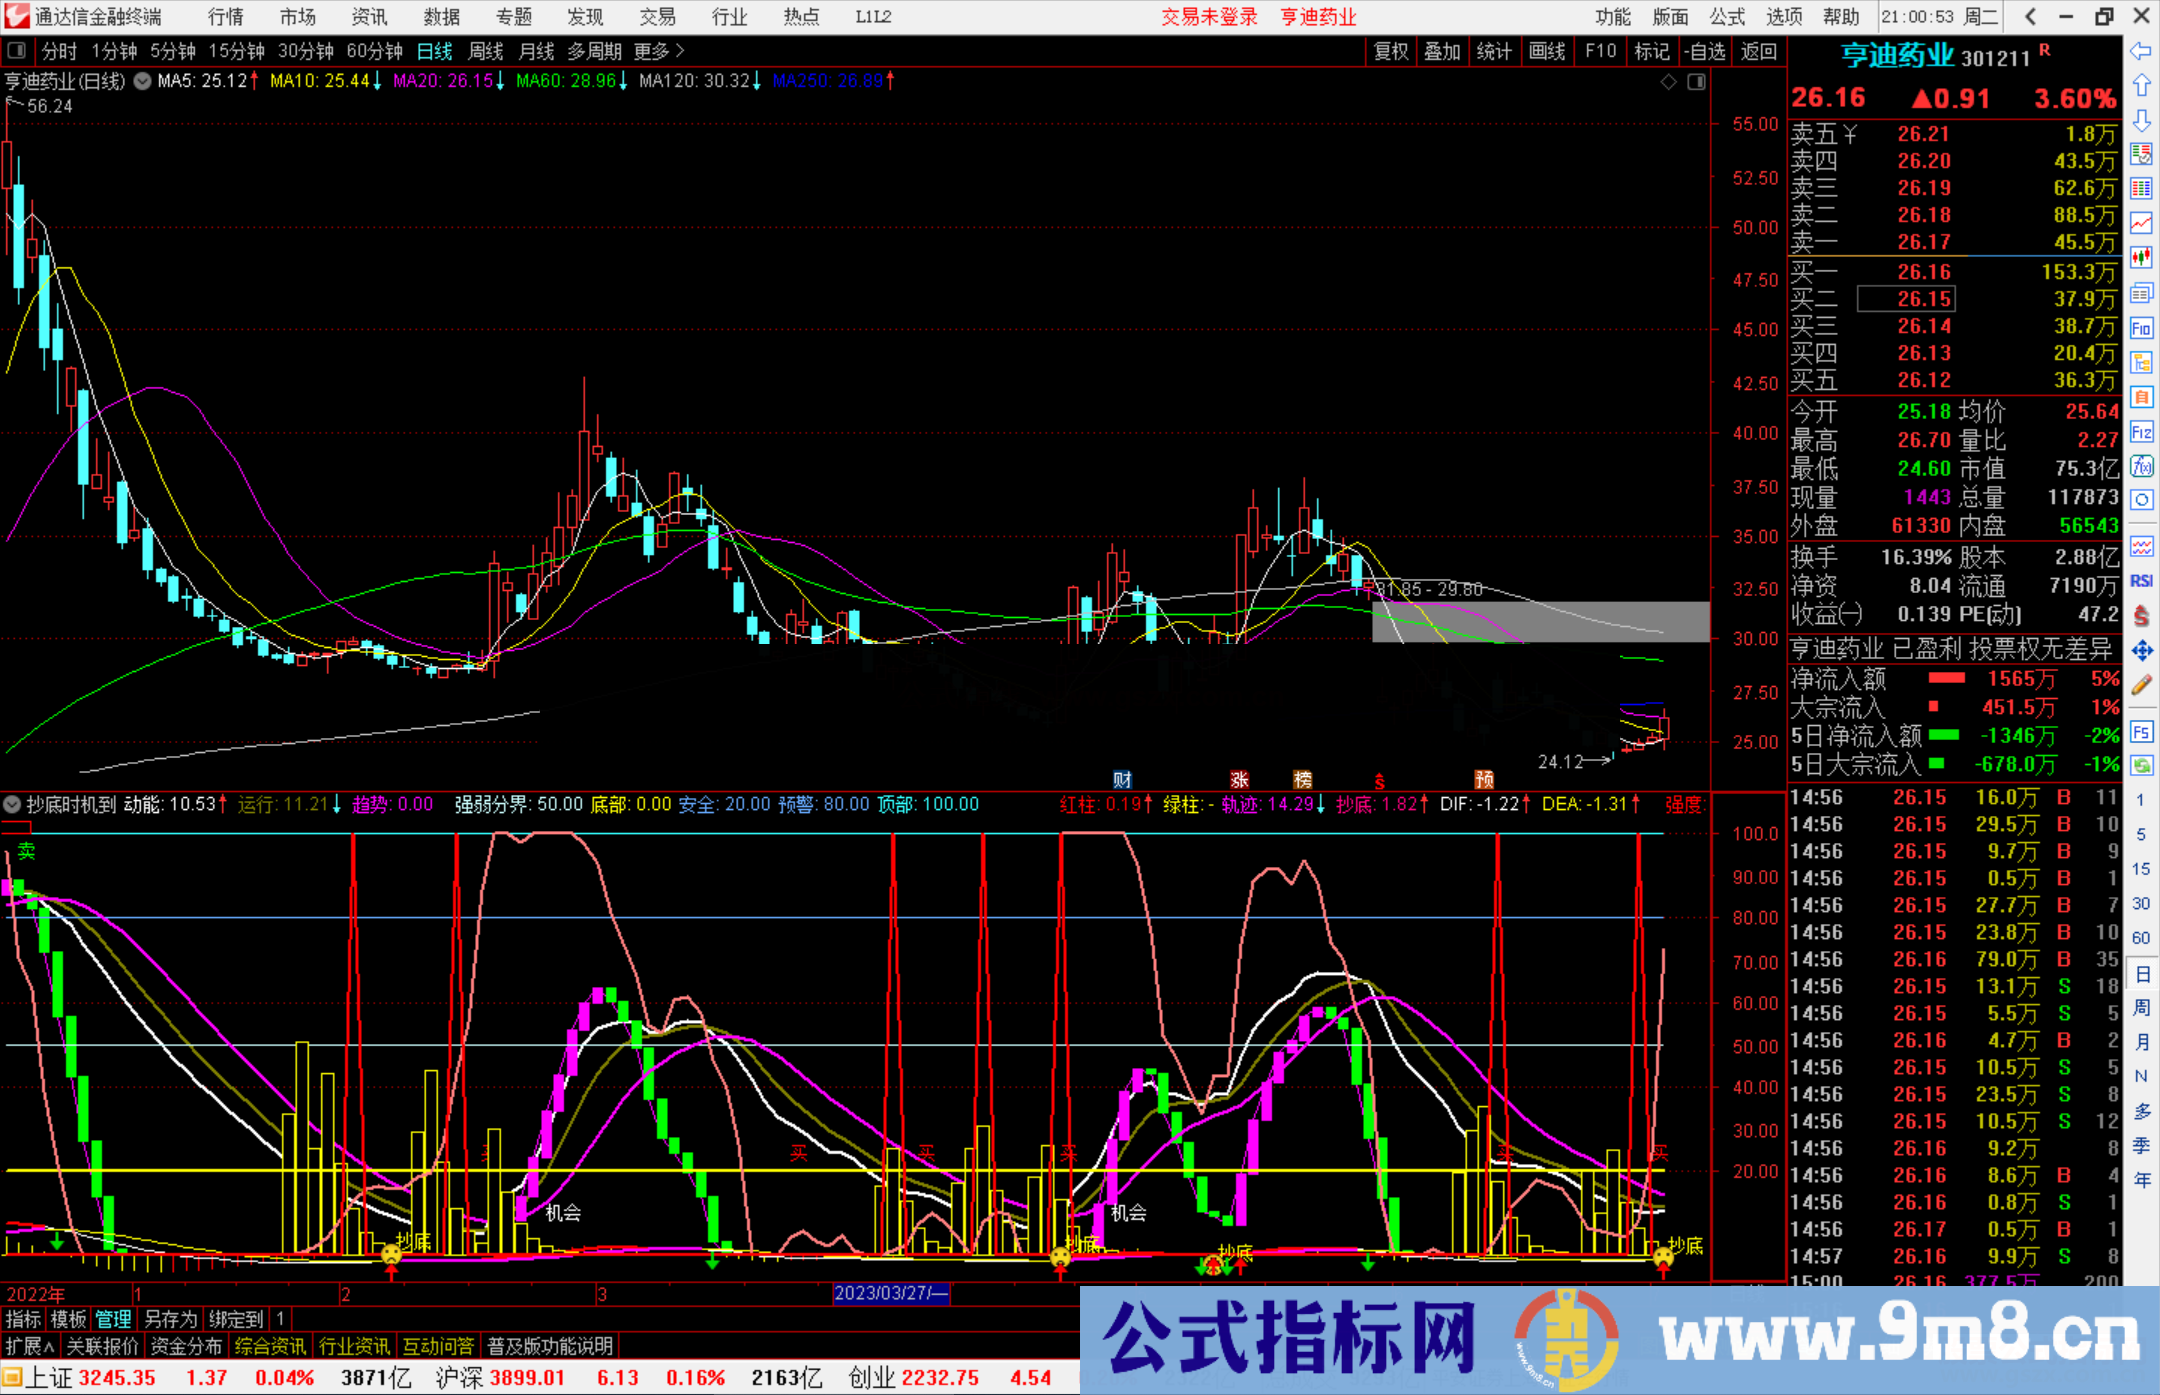
Task: Open the 多周期 dropdown
Action: click(x=597, y=51)
